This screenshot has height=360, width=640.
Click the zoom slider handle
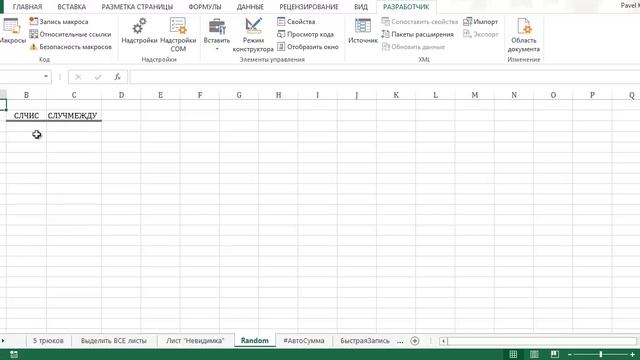point(601,354)
